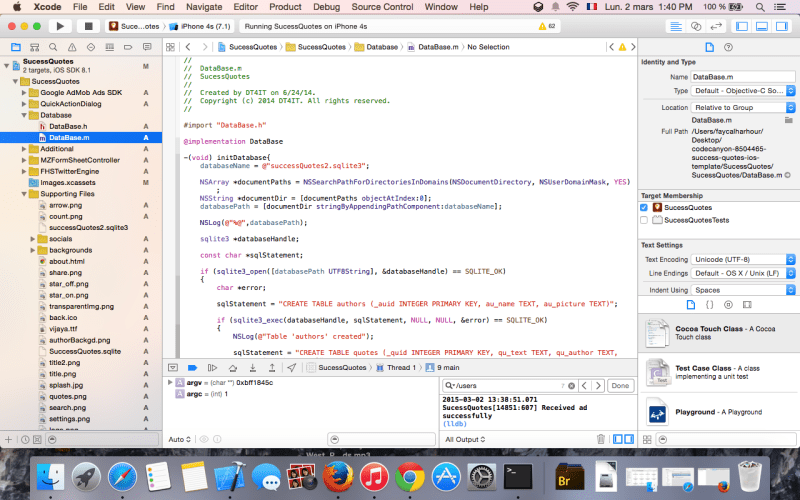Hide the debug area with its toggle icon
The height and width of the screenshot is (500, 800).
(x=173, y=367)
